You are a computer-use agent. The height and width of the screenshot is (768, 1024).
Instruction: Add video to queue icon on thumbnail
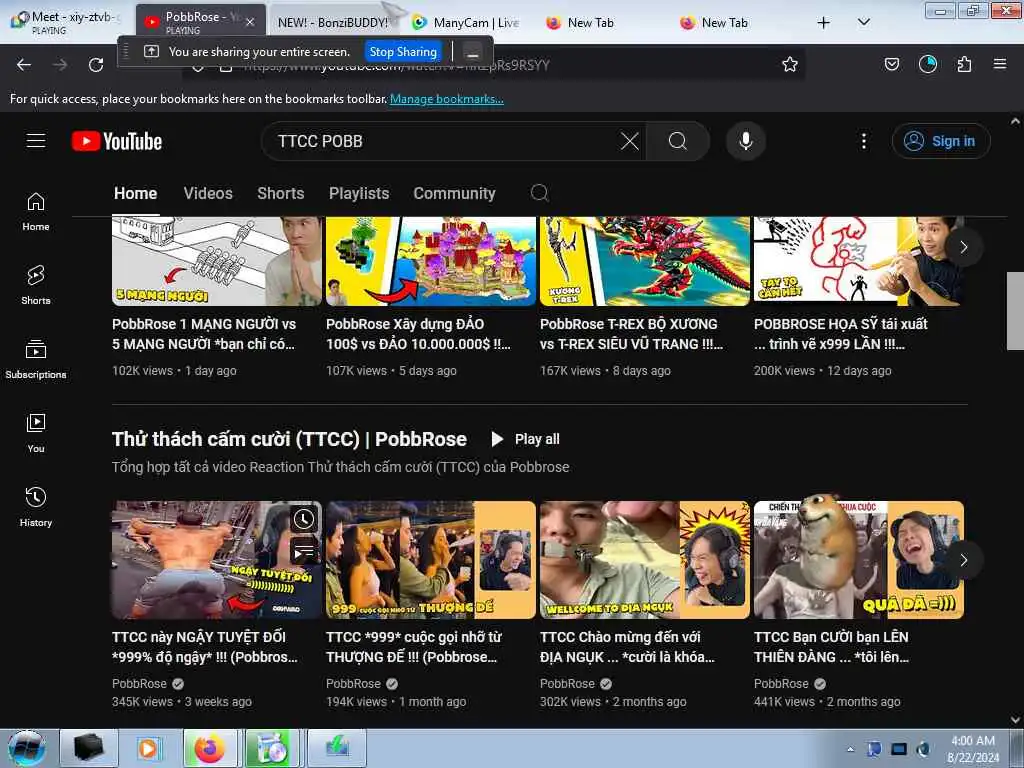[304, 553]
